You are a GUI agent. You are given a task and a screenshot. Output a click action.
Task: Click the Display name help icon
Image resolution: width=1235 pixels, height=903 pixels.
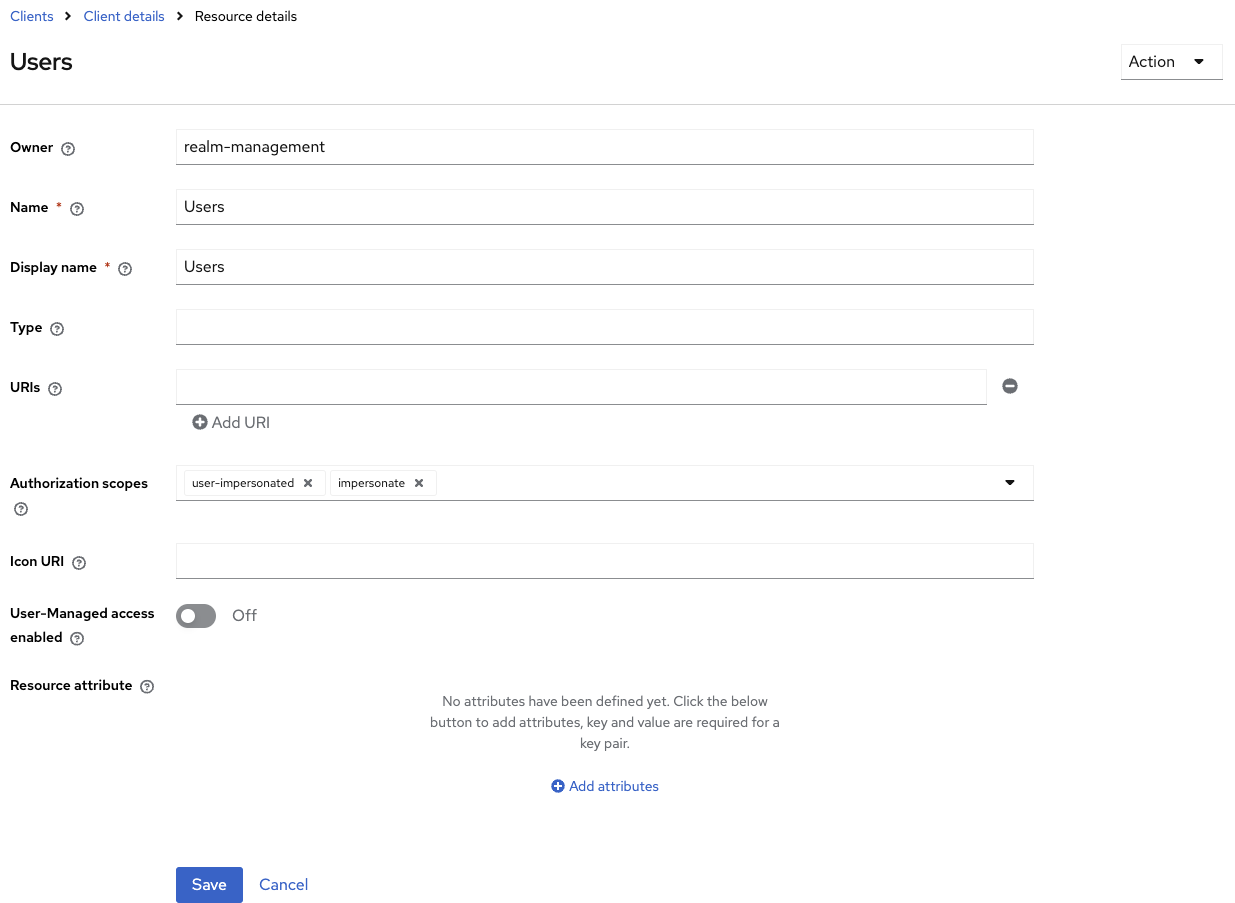tap(125, 269)
